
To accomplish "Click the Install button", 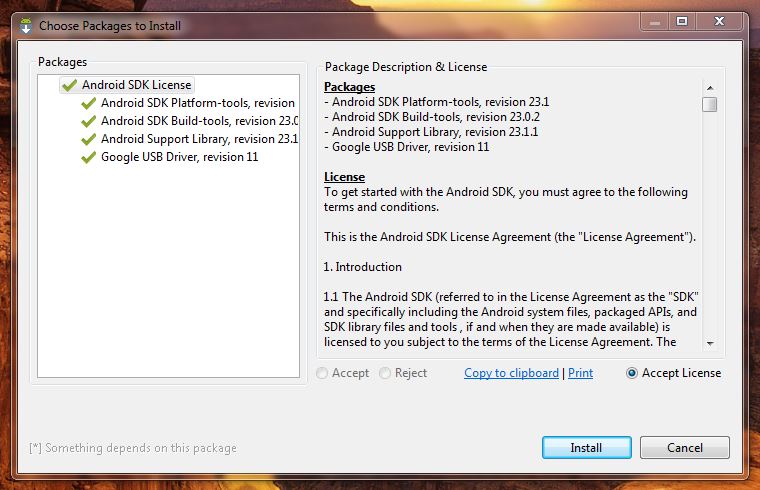I will click(586, 447).
